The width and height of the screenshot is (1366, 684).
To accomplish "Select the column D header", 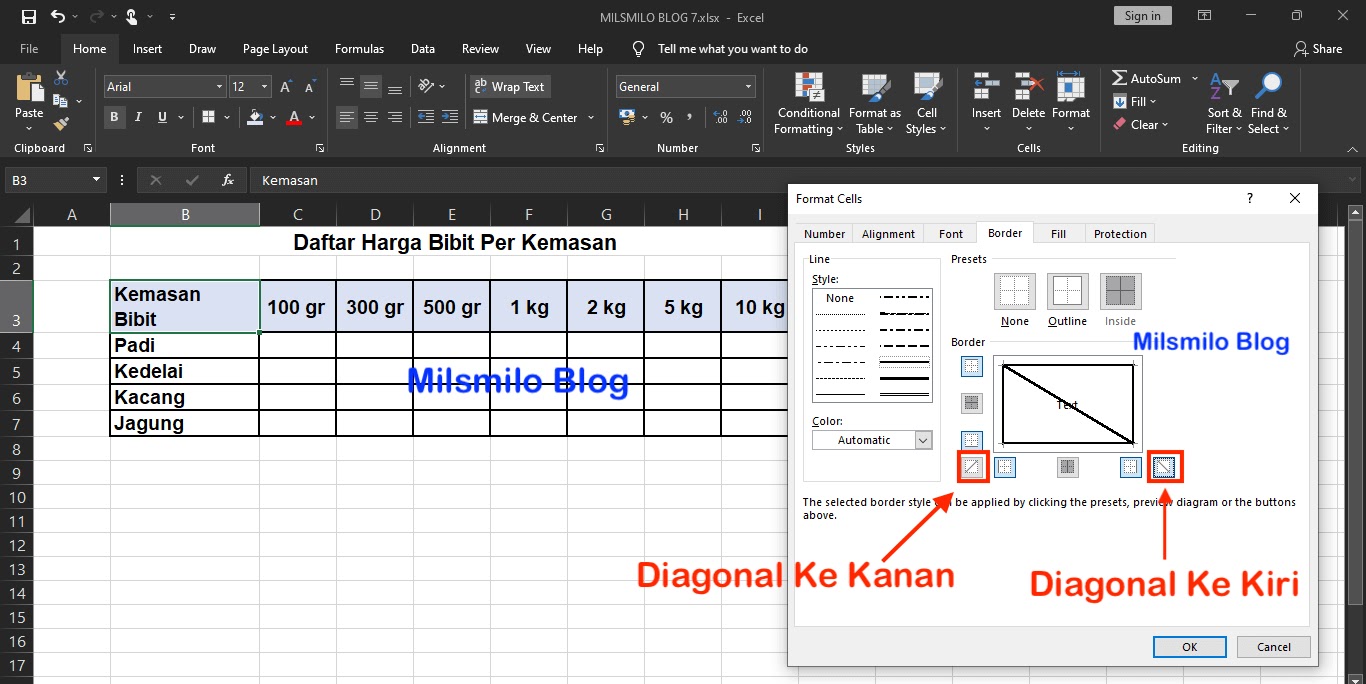I will [x=375, y=214].
